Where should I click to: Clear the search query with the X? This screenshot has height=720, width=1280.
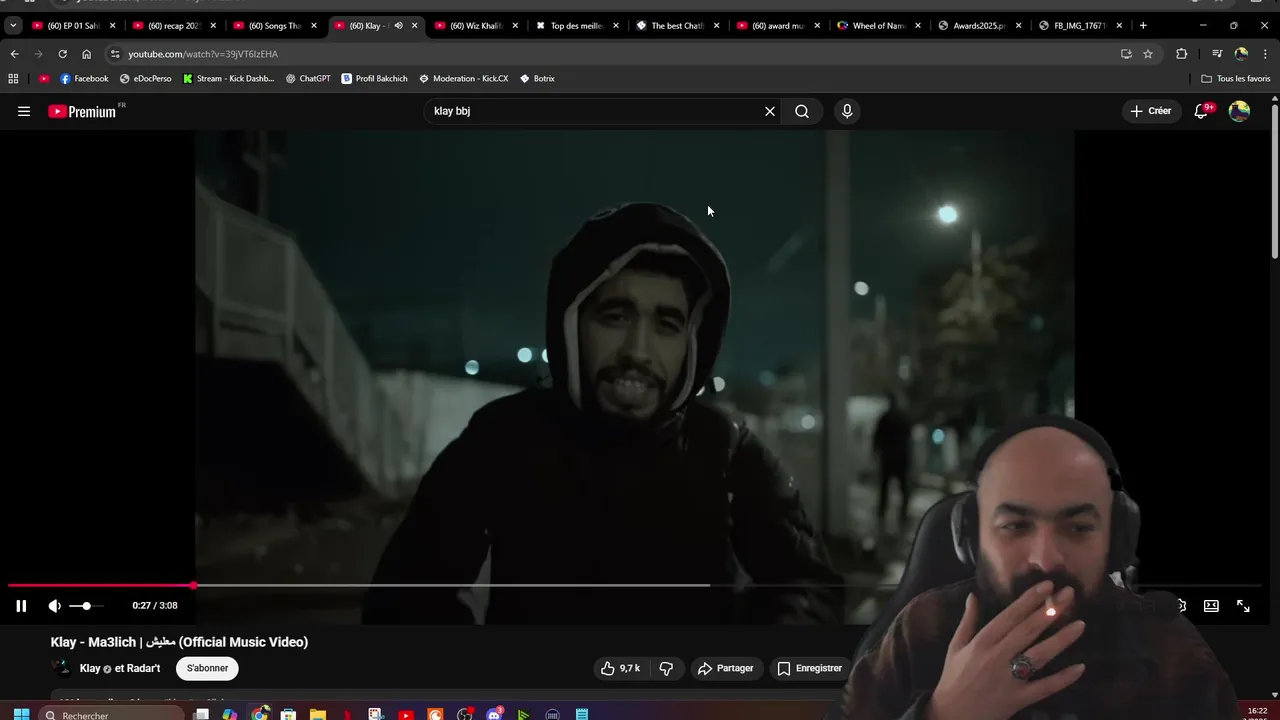tap(770, 111)
